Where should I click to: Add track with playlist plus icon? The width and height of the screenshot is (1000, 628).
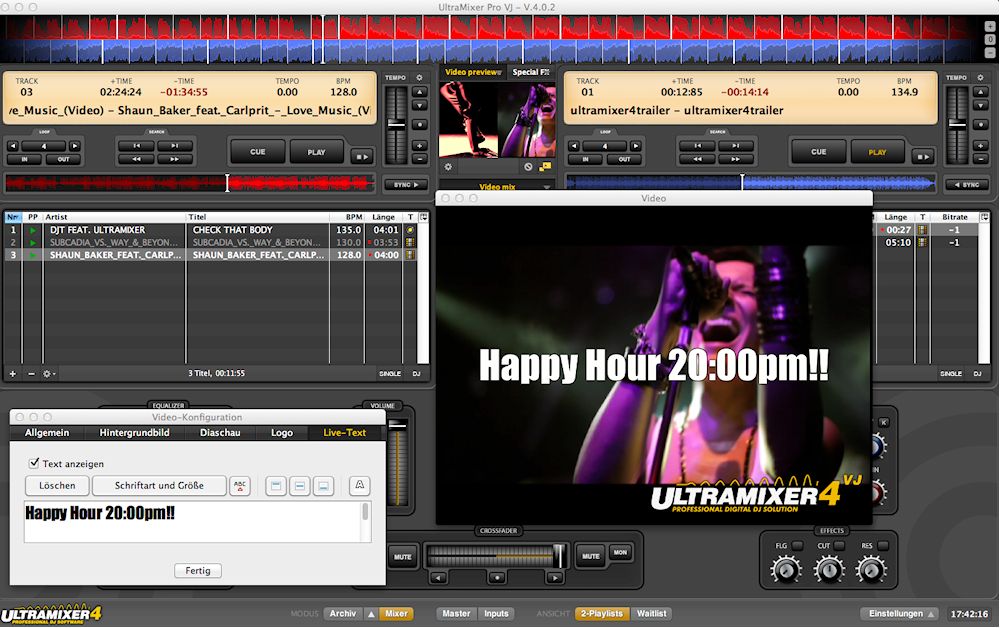pyautogui.click(x=13, y=374)
